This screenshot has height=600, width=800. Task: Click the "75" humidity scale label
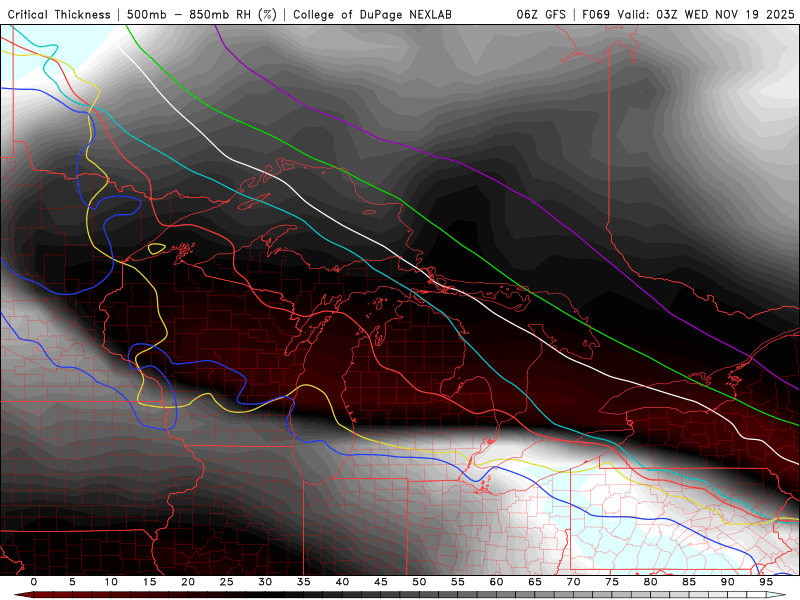tap(612, 582)
